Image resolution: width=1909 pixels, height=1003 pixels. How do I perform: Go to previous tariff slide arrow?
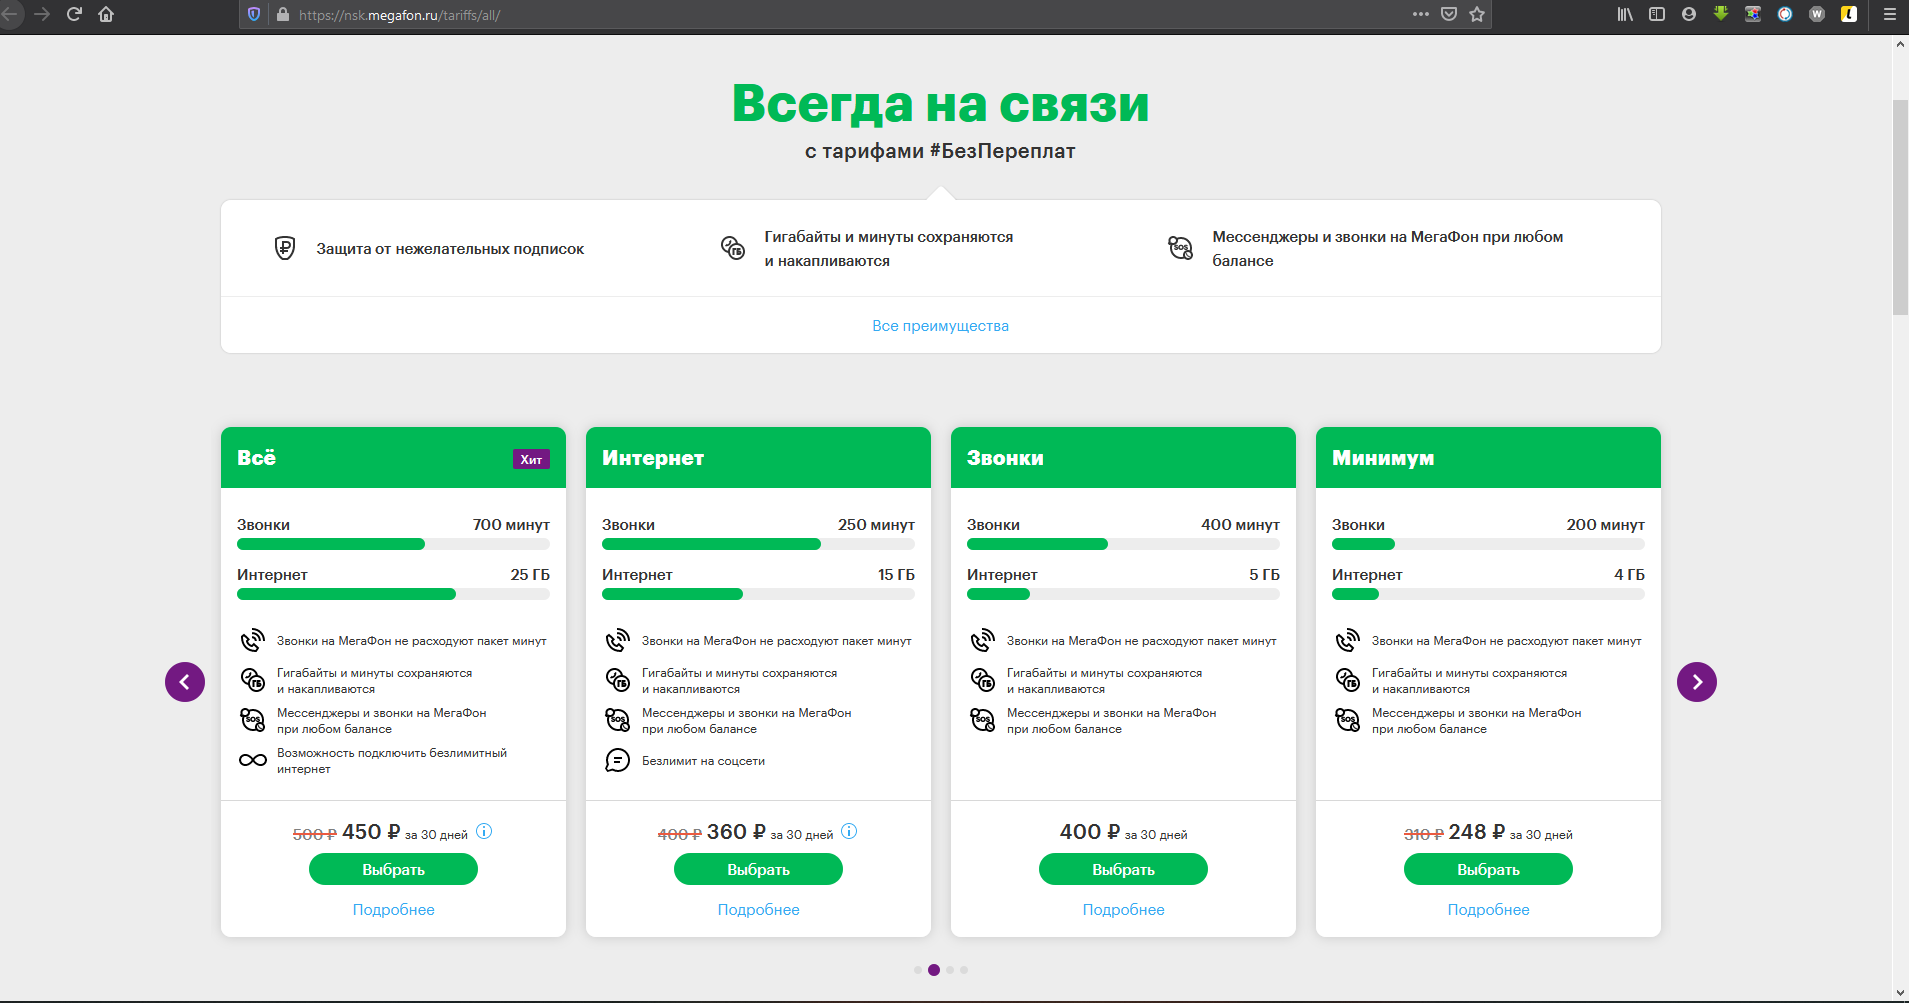coord(185,682)
